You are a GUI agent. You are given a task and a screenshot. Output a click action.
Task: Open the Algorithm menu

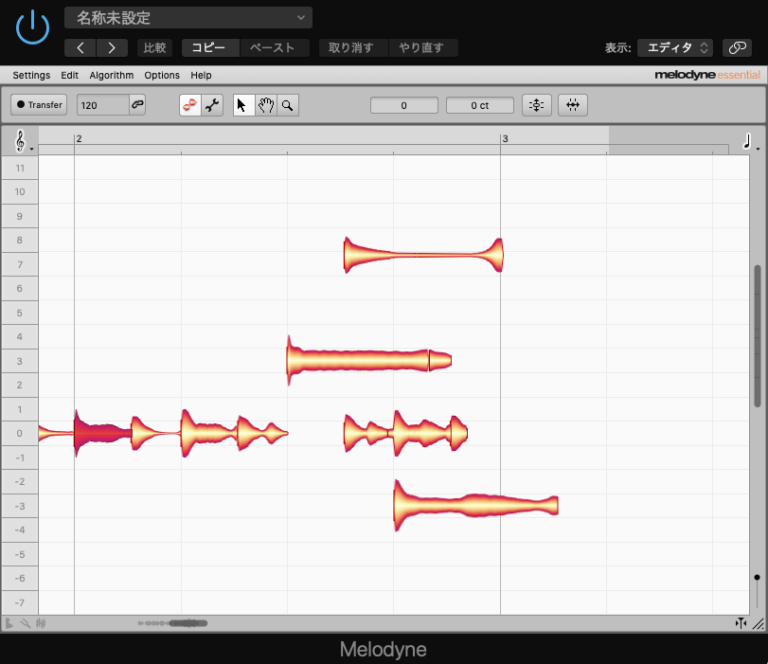point(111,75)
